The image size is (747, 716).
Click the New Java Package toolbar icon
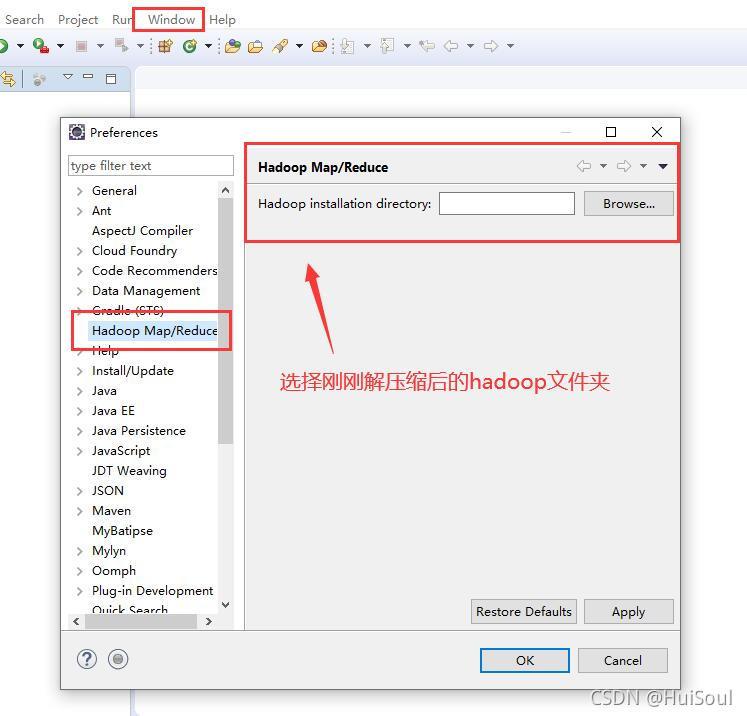point(165,46)
